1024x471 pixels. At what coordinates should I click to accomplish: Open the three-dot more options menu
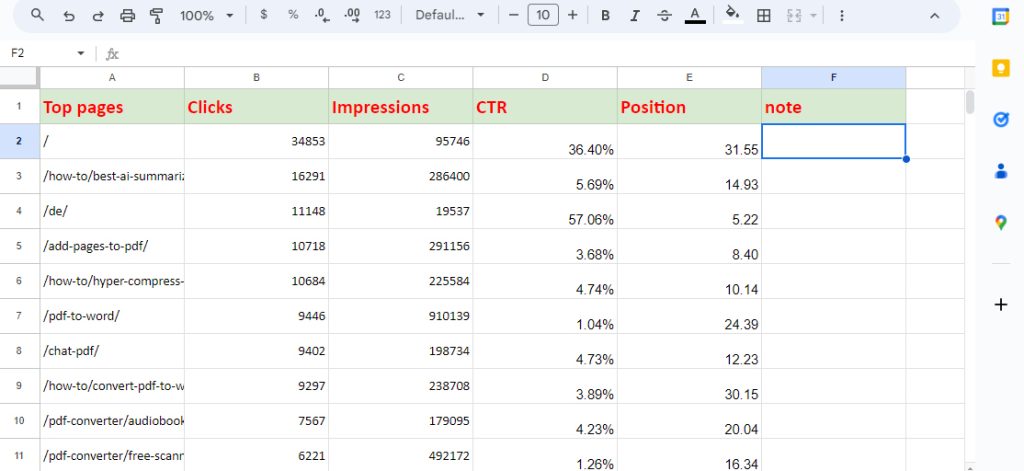tap(841, 16)
